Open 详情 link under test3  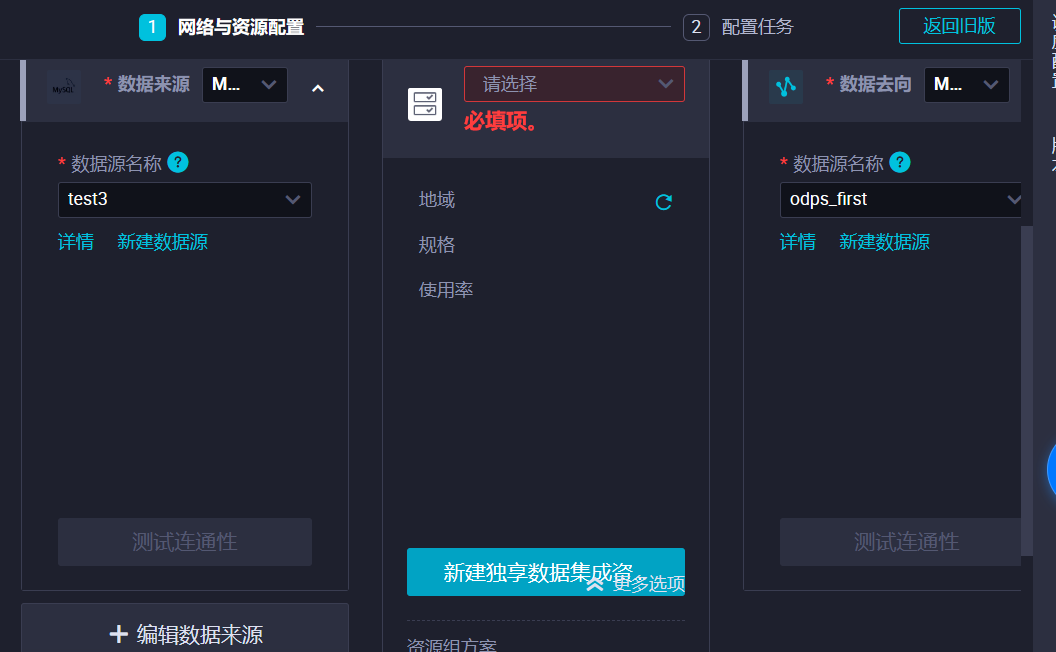[x=75, y=242]
